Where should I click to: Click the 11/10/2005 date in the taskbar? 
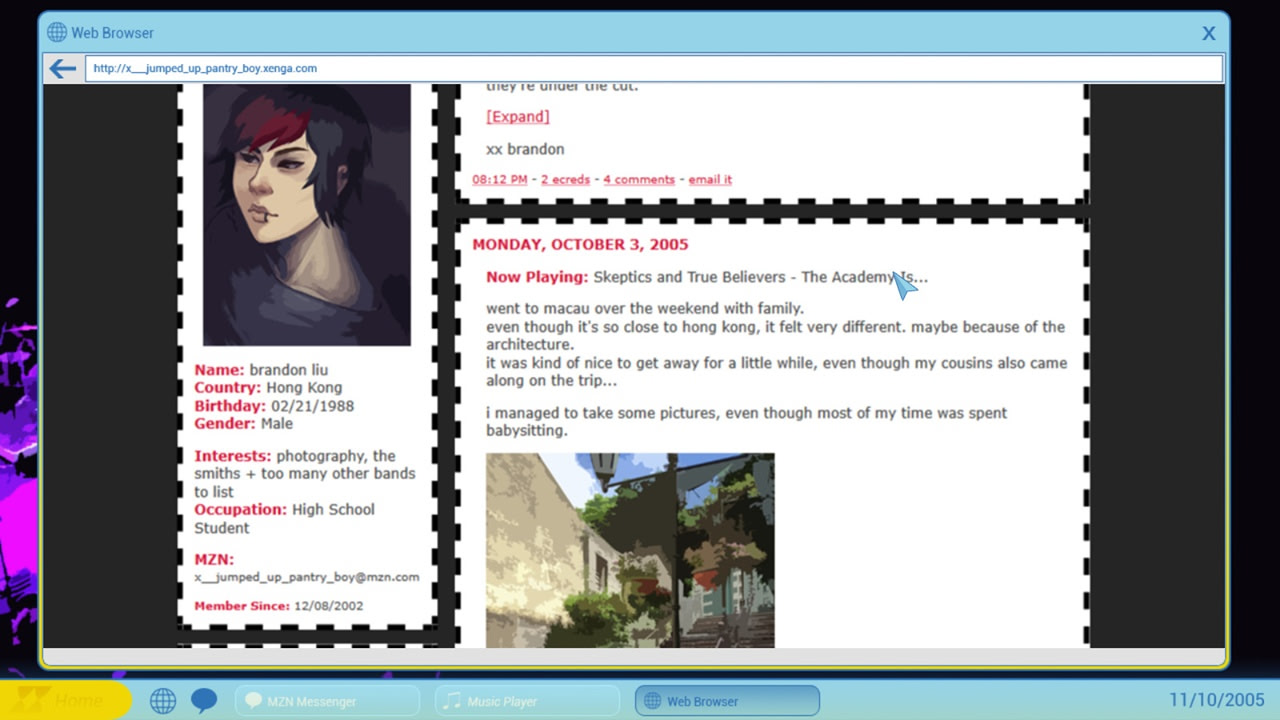point(1216,700)
